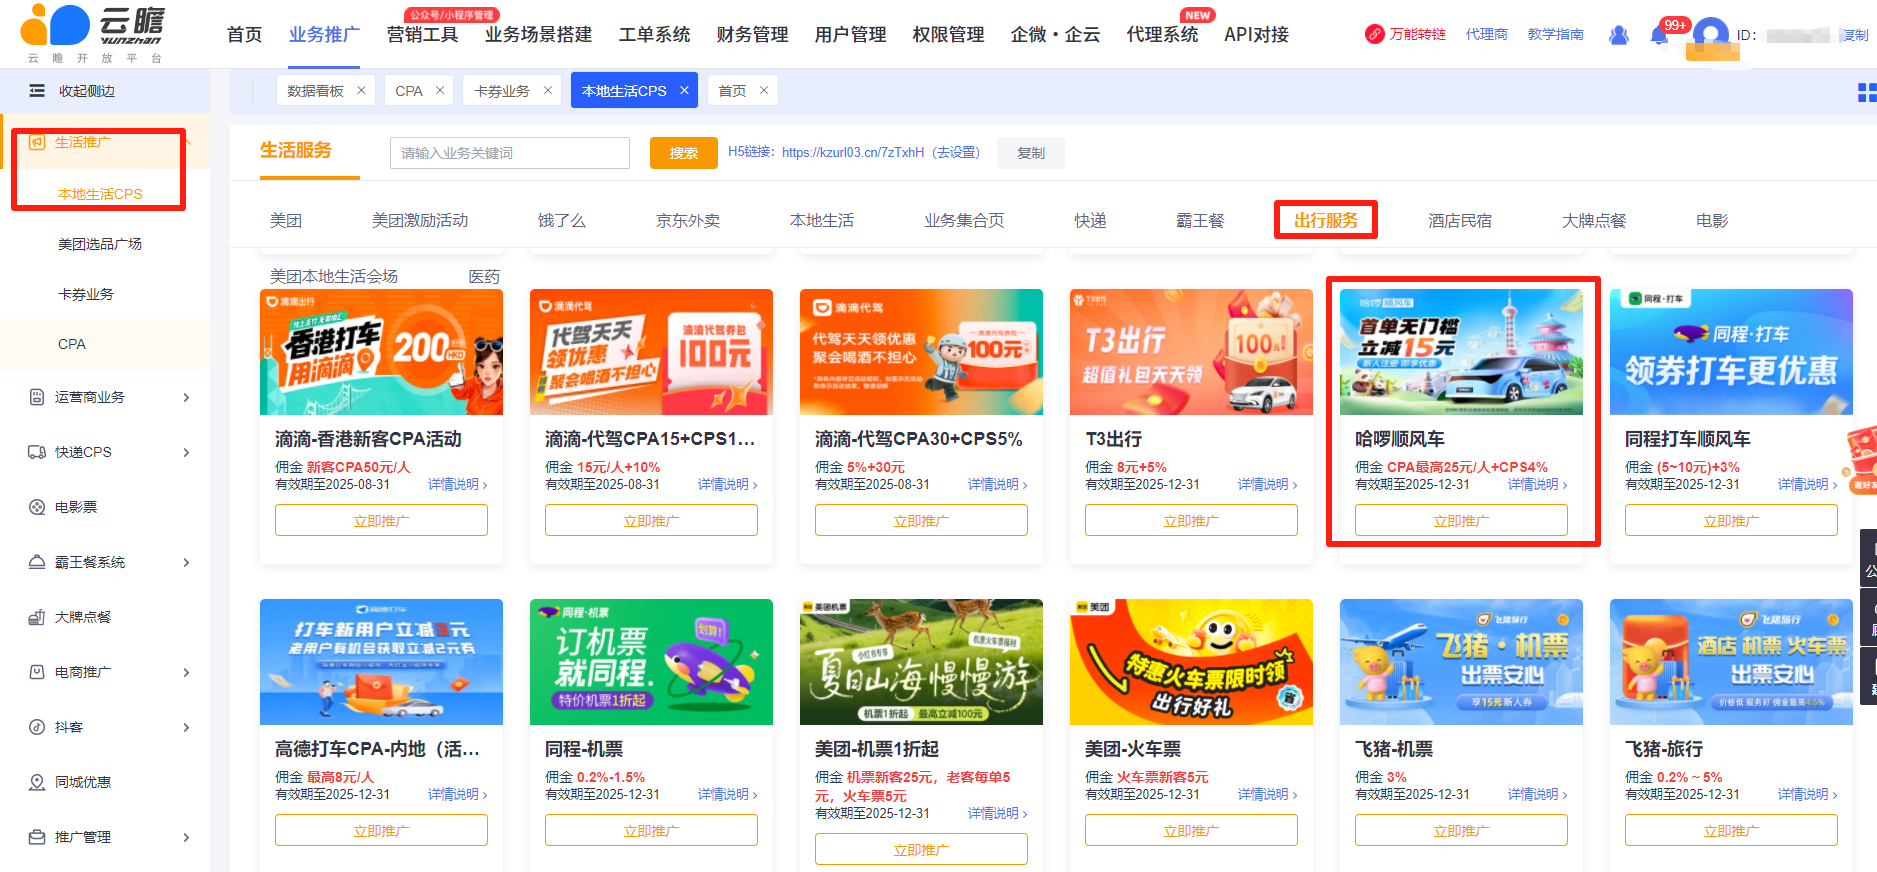Open 营销工具 in top navigation
The height and width of the screenshot is (872, 1877).
(x=422, y=35)
